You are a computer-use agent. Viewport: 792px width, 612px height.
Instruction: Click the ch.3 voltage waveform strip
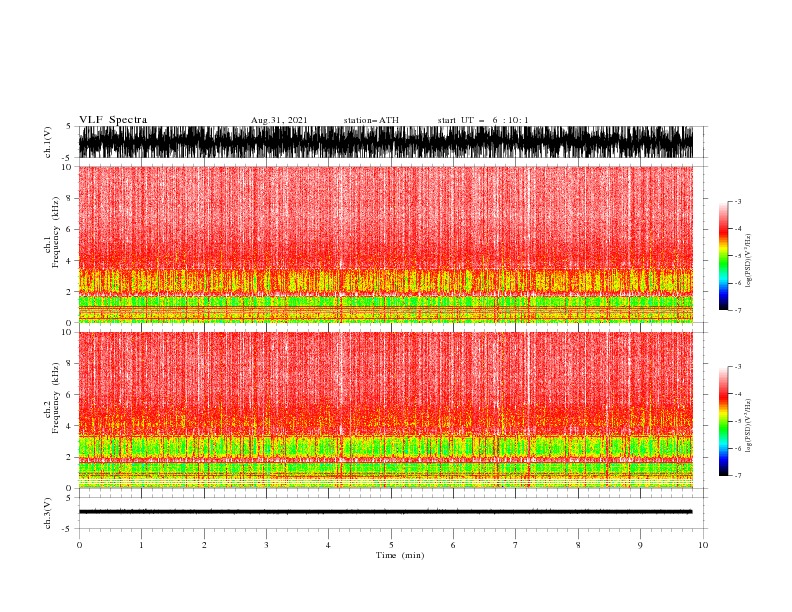tap(386, 512)
